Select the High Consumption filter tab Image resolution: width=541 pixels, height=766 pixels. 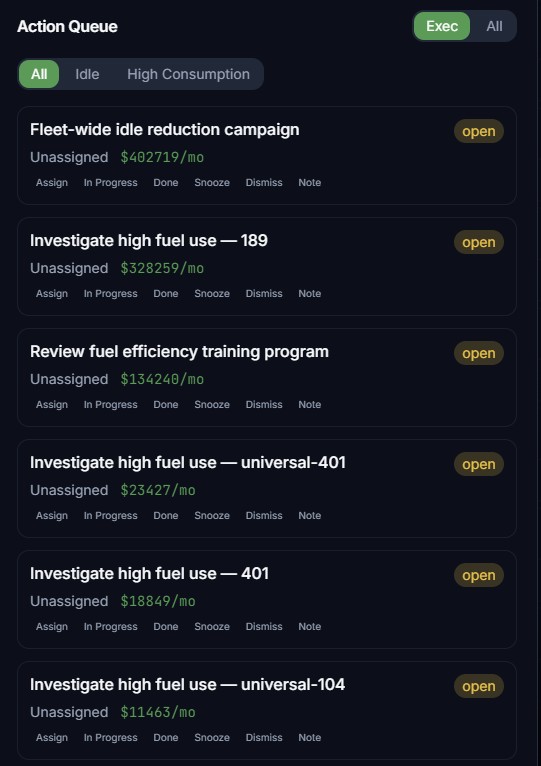click(x=188, y=74)
